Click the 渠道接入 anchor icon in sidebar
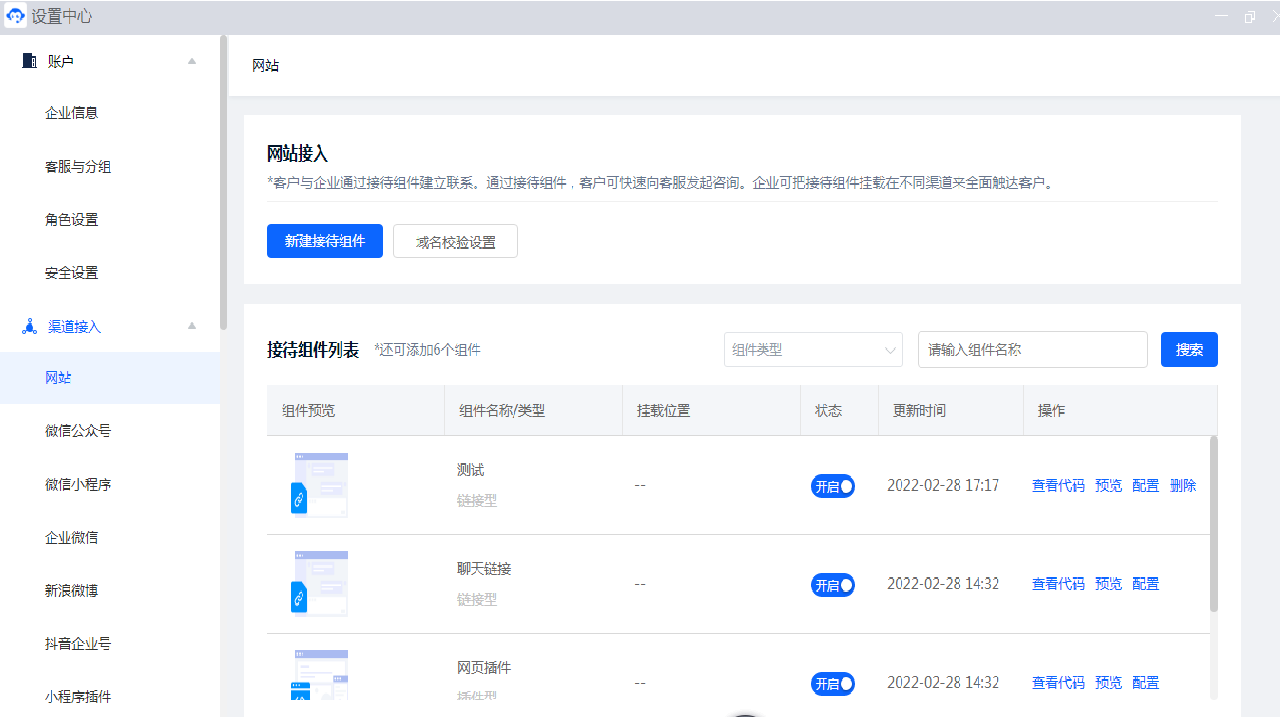The width and height of the screenshot is (1280, 720). pyautogui.click(x=28, y=326)
